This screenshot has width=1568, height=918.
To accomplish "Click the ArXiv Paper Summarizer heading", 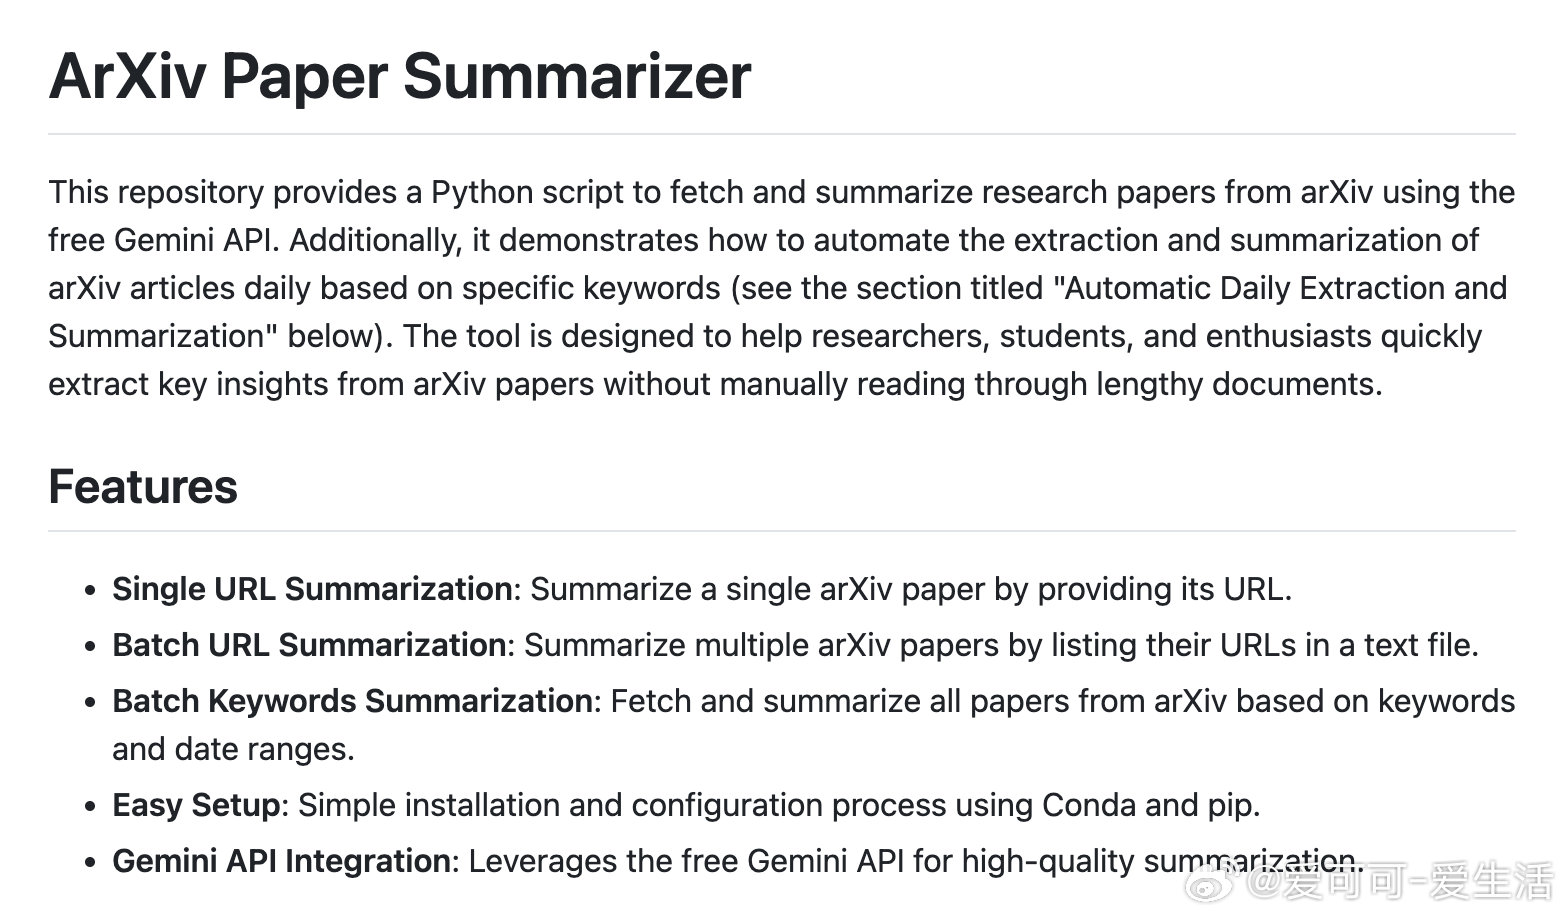I will [399, 76].
